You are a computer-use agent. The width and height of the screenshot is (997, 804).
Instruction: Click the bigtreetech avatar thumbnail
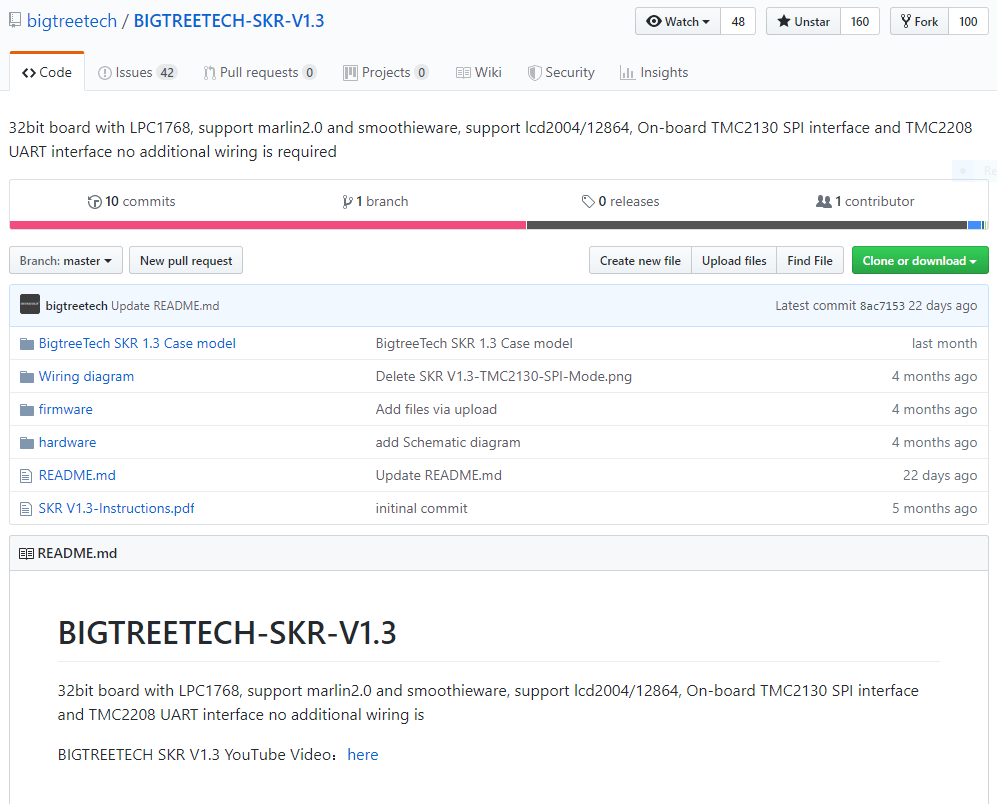[x=30, y=305]
